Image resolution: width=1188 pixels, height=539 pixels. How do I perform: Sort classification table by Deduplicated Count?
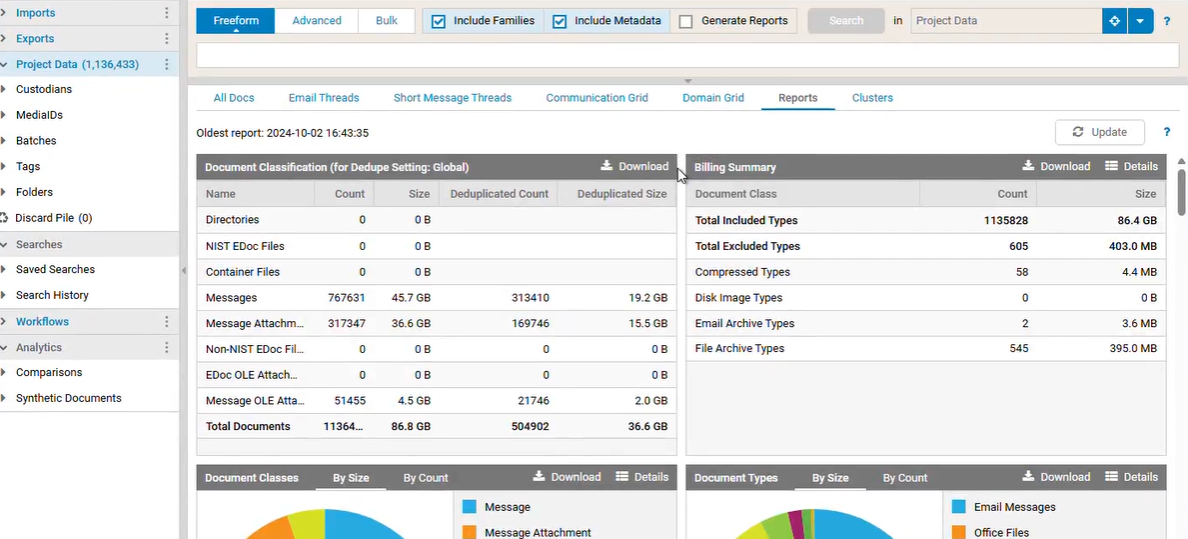499,194
